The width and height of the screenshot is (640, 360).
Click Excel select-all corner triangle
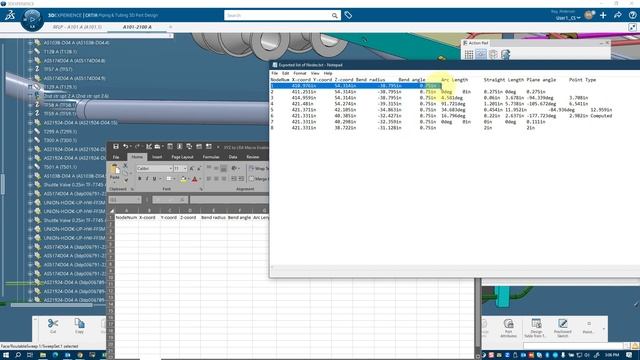coord(111,211)
